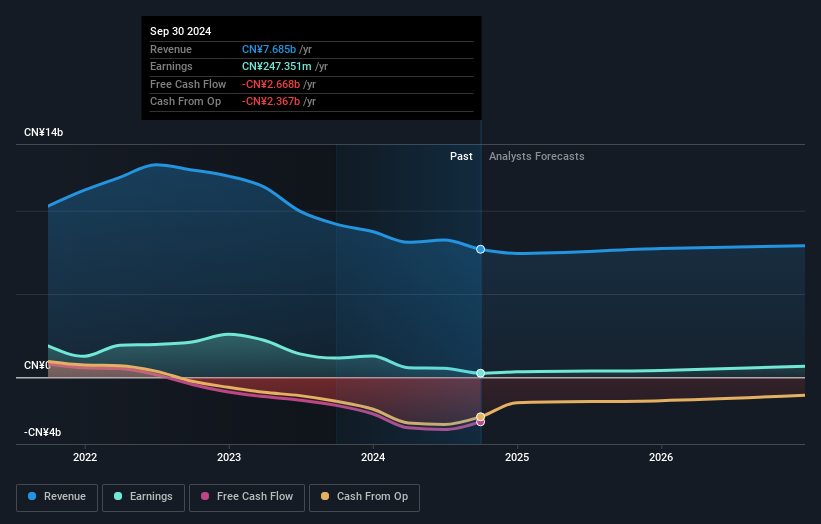The height and width of the screenshot is (524, 821).
Task: Click the Analysts Forecasts label
Action: tap(537, 156)
